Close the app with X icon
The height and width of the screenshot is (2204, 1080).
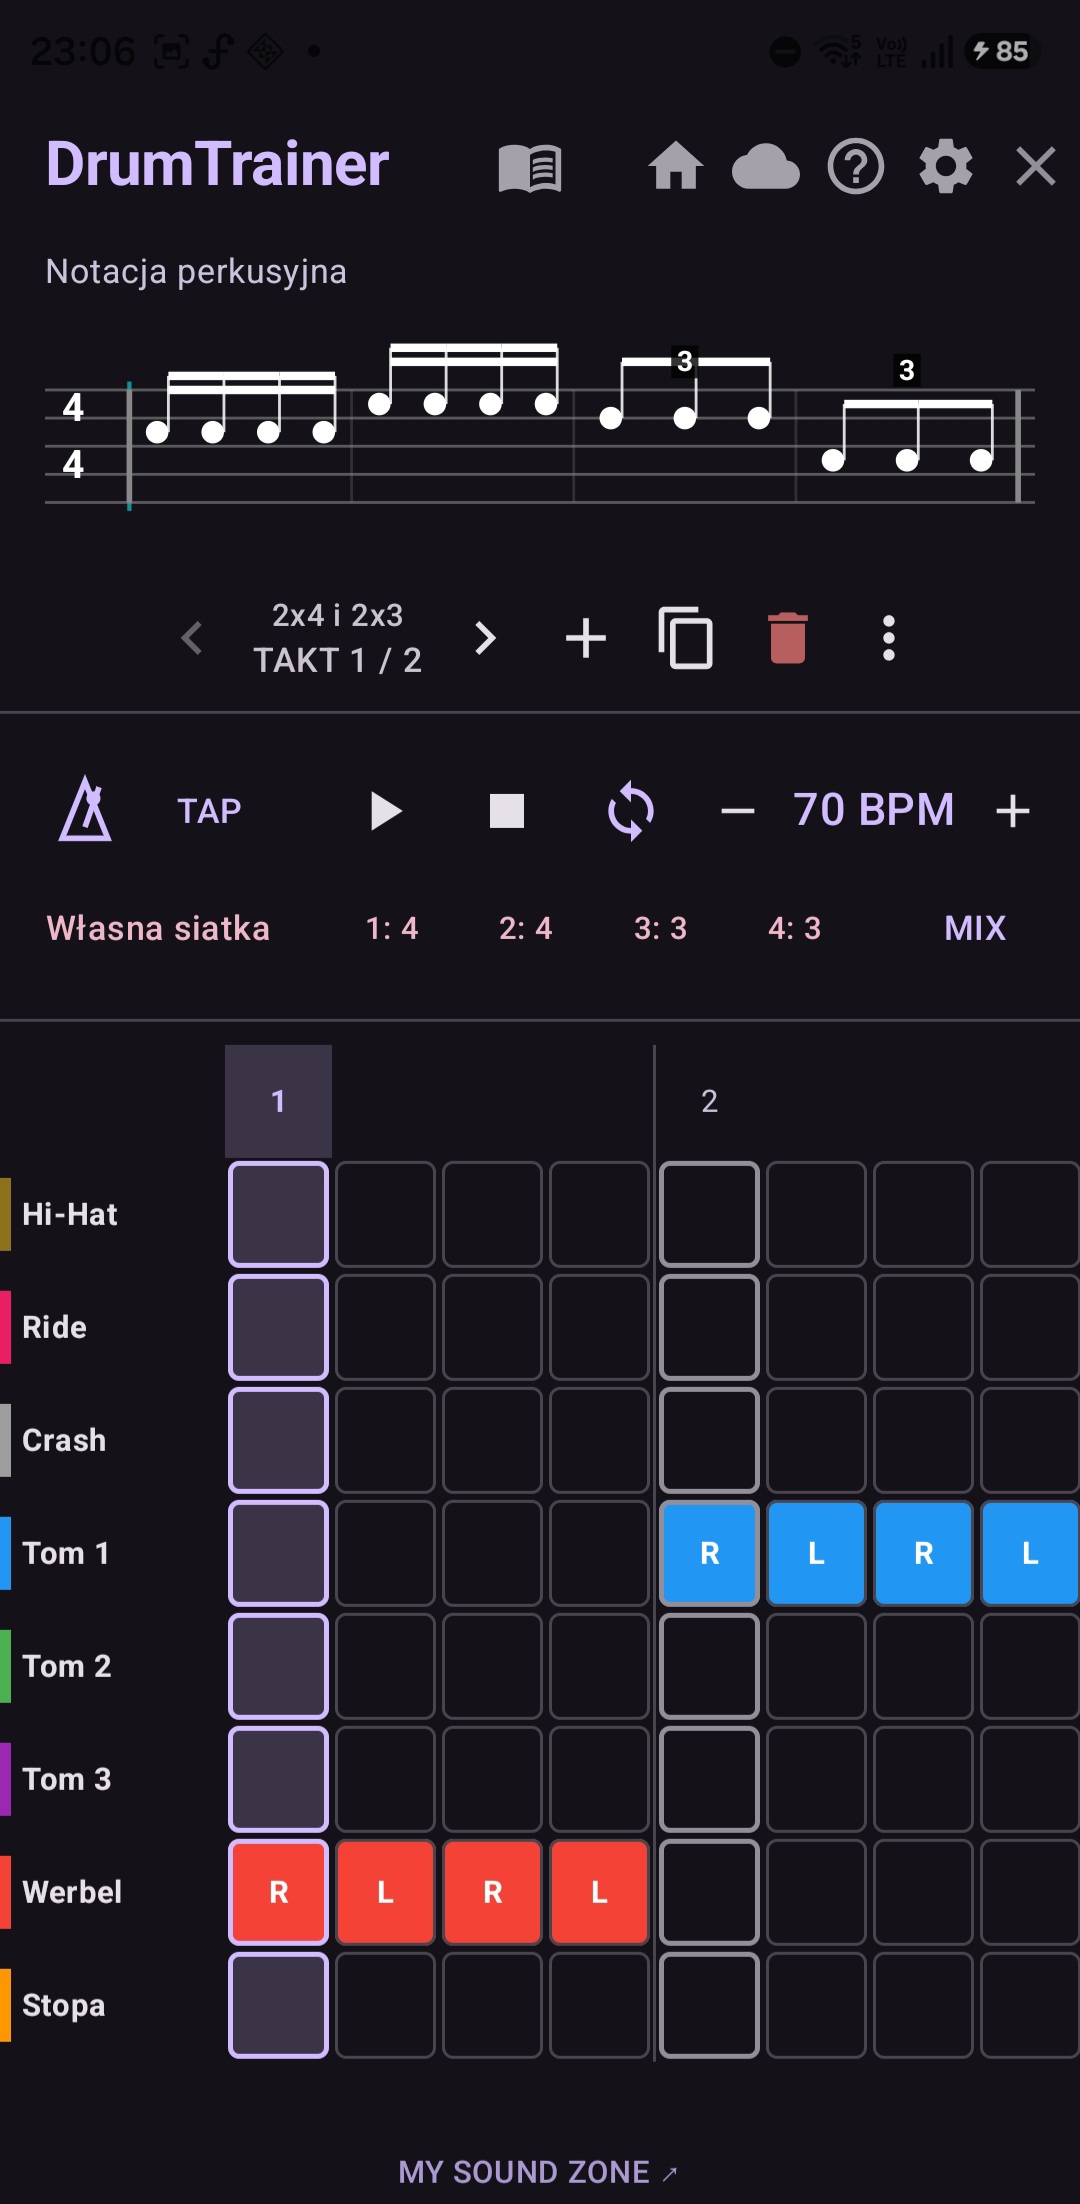pos(1036,166)
